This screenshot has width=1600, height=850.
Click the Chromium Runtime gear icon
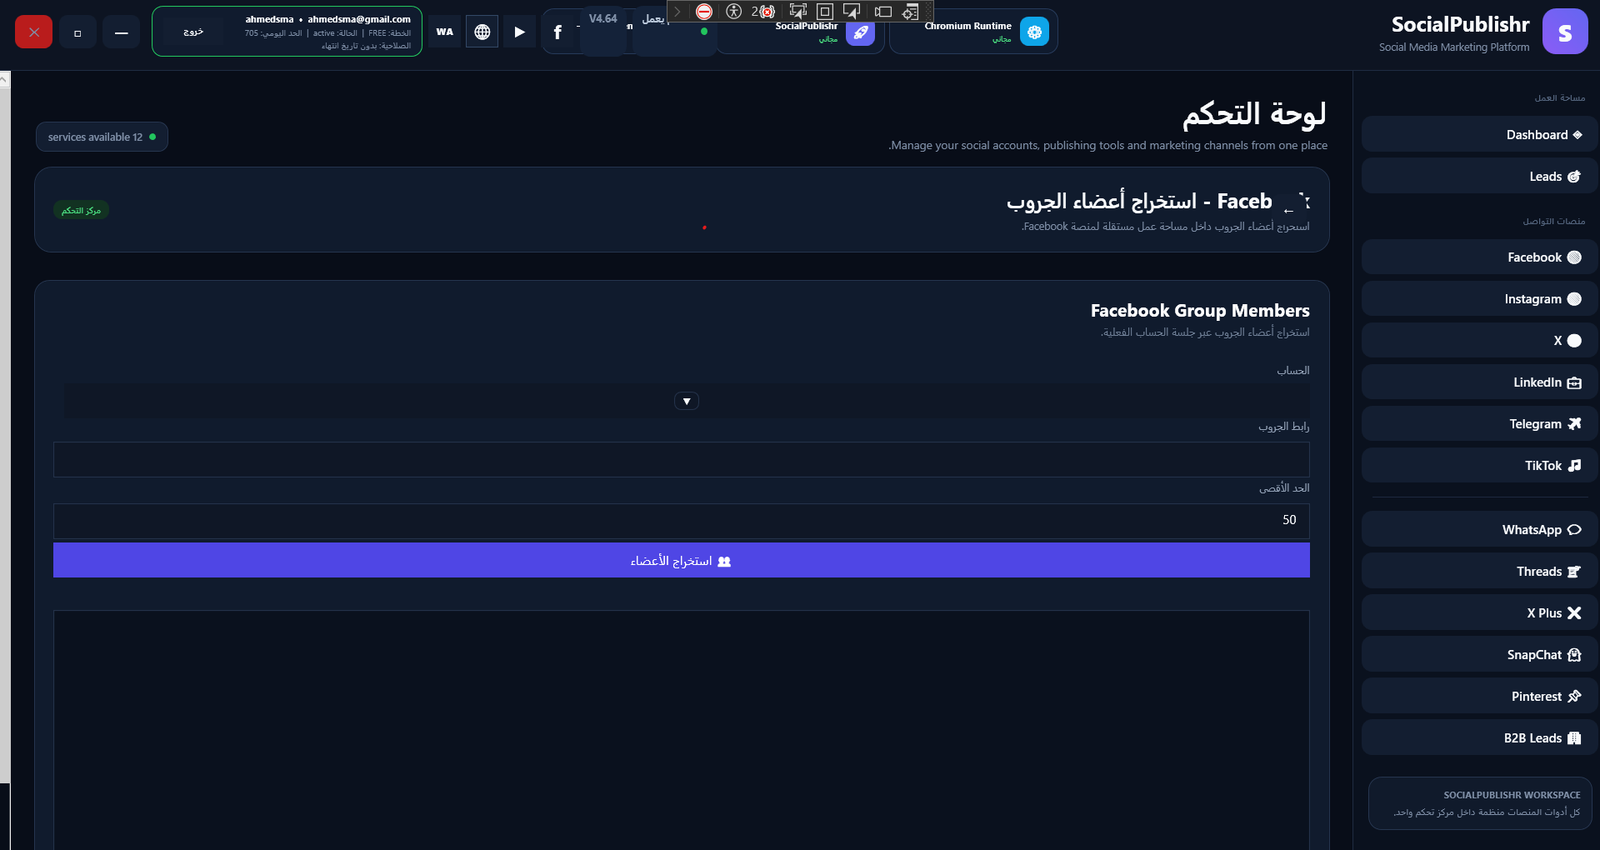tap(1034, 32)
